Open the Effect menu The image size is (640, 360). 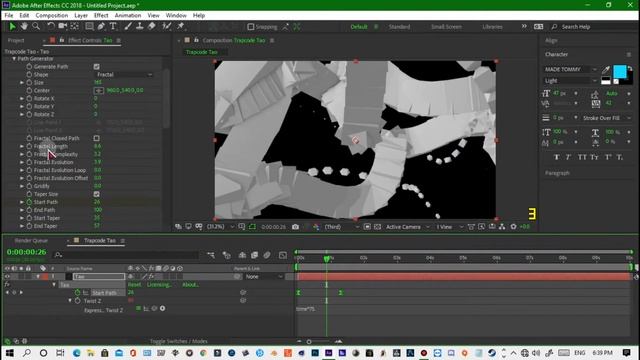pos(101,16)
